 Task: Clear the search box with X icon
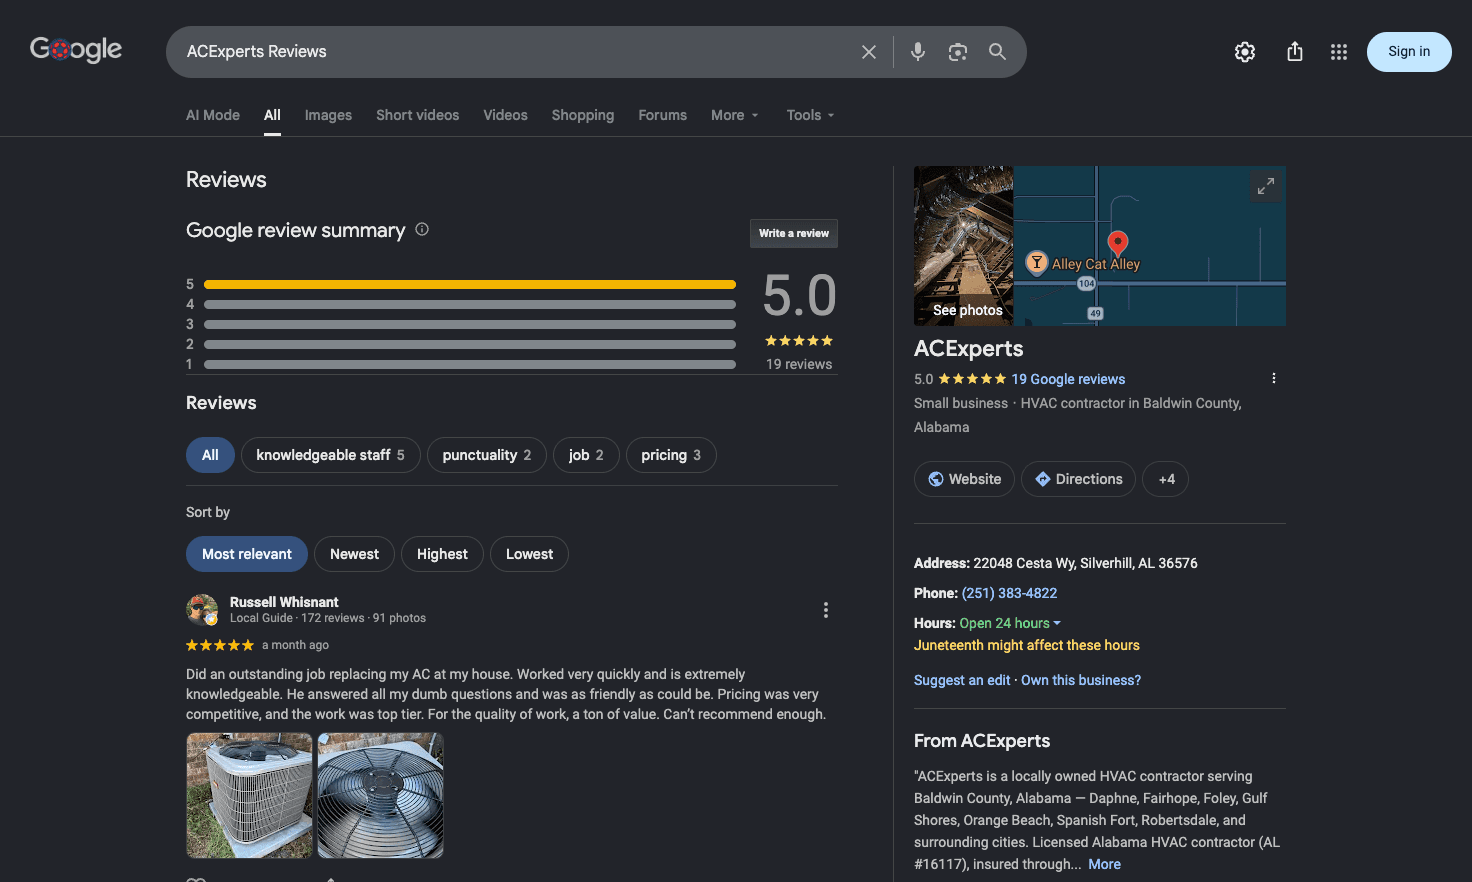(869, 52)
